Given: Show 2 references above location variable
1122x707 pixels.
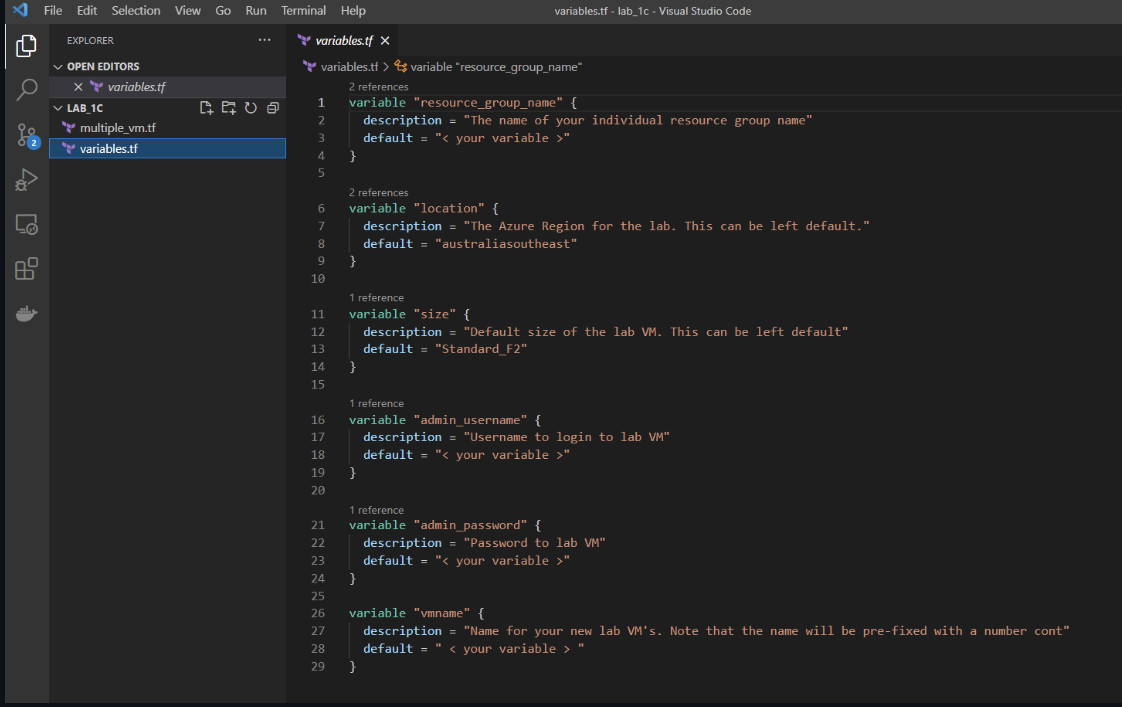Looking at the screenshot, I should click(x=379, y=192).
